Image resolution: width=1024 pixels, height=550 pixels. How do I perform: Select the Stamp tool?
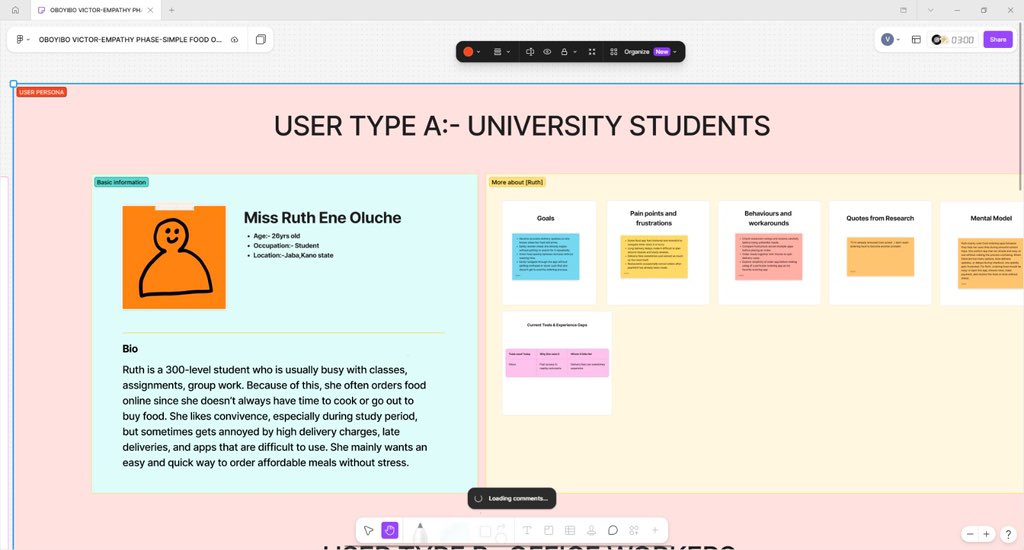(x=591, y=530)
